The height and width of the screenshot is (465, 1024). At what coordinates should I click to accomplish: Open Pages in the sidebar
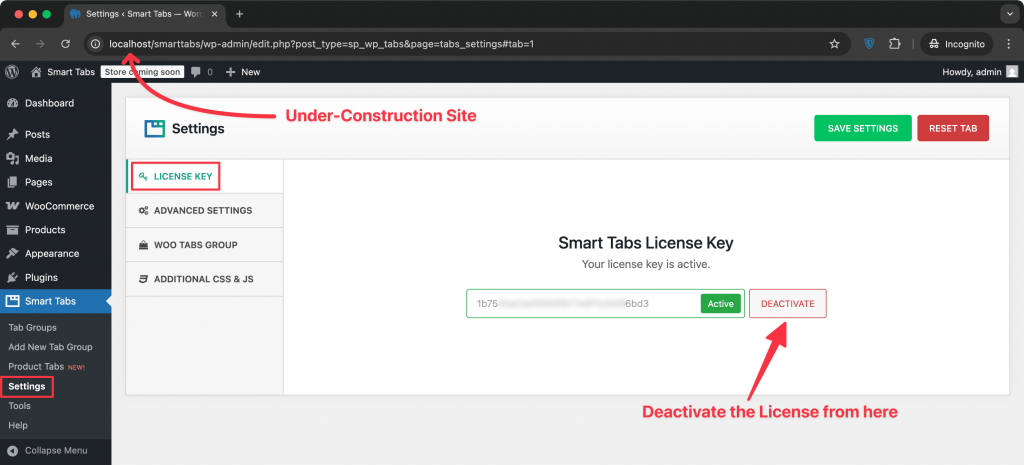click(56, 182)
